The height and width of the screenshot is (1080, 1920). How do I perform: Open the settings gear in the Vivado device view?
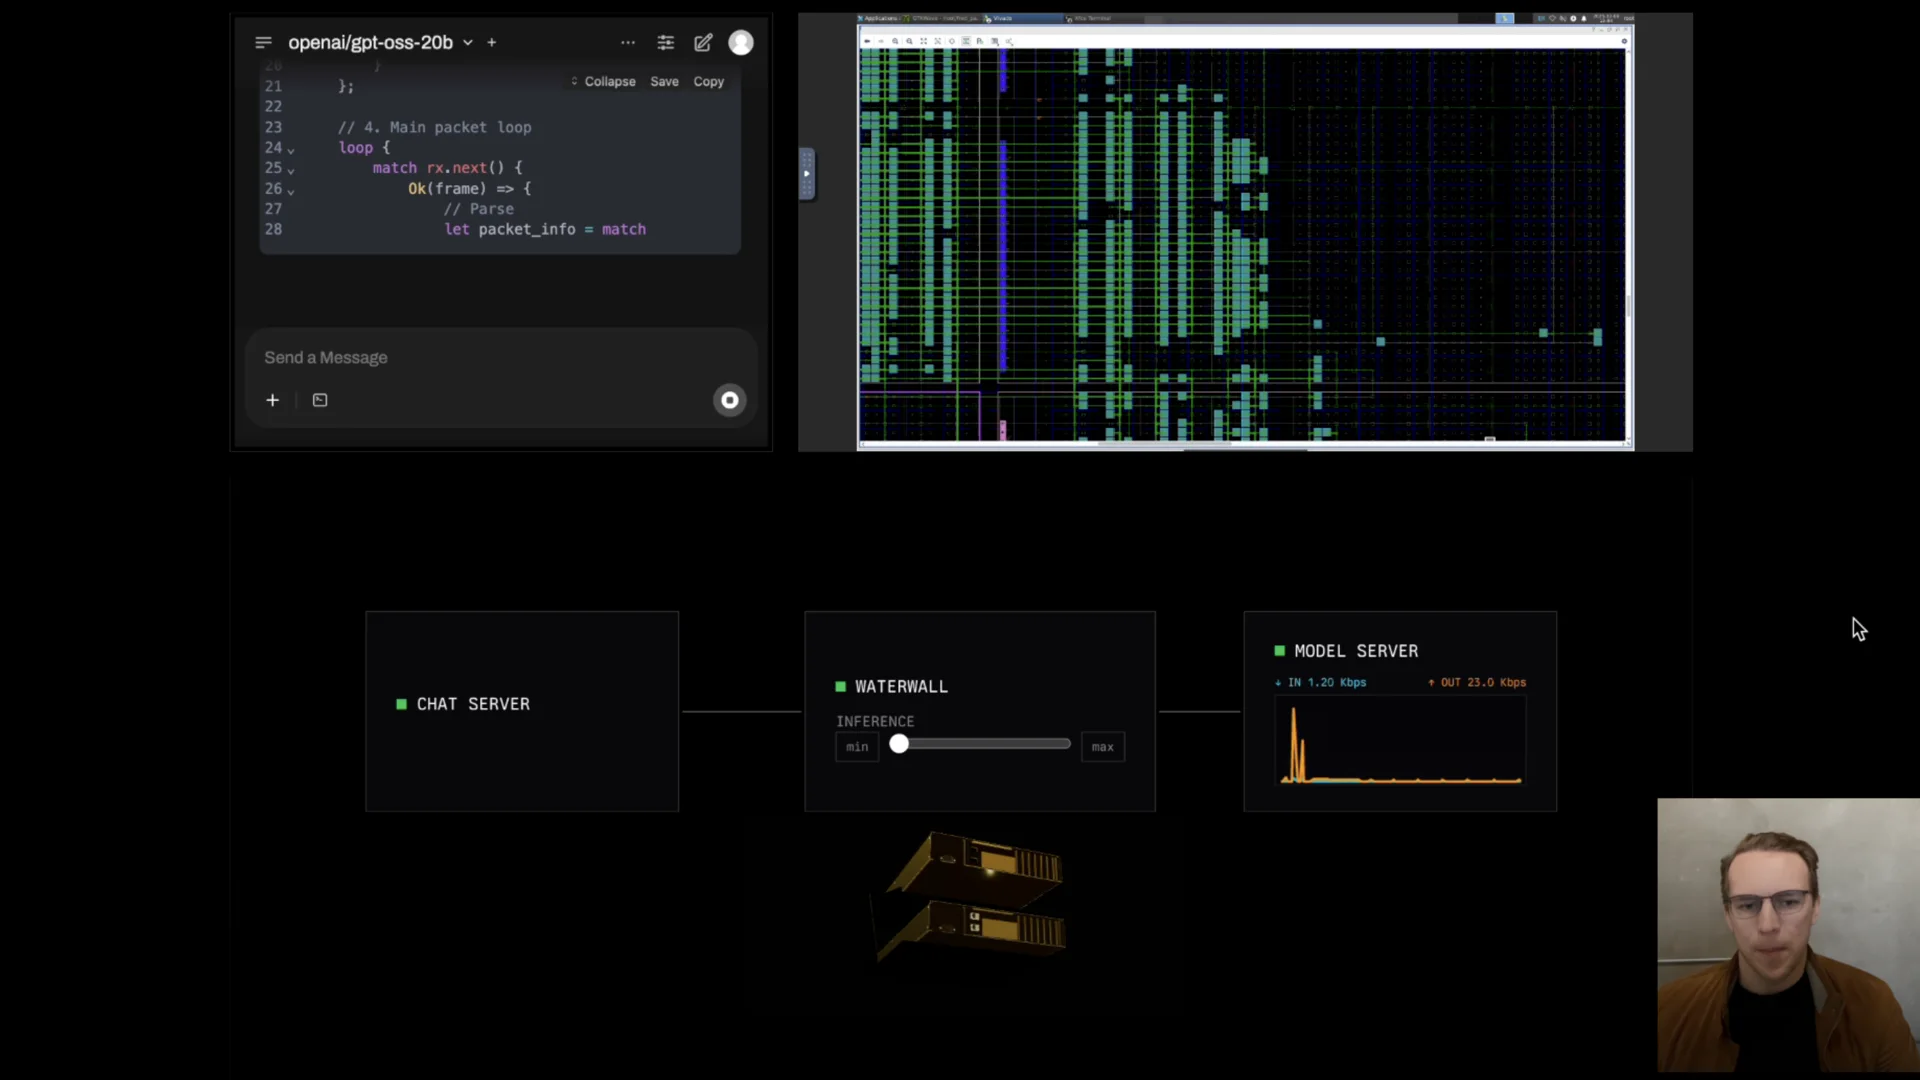tap(1624, 41)
